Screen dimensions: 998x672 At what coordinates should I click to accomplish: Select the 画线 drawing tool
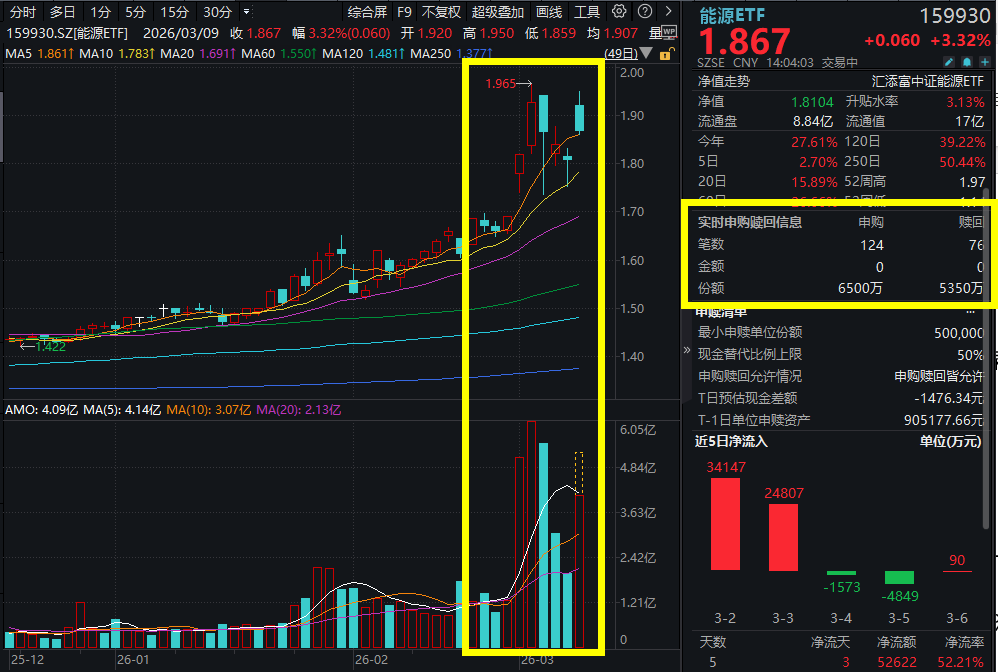coord(549,12)
